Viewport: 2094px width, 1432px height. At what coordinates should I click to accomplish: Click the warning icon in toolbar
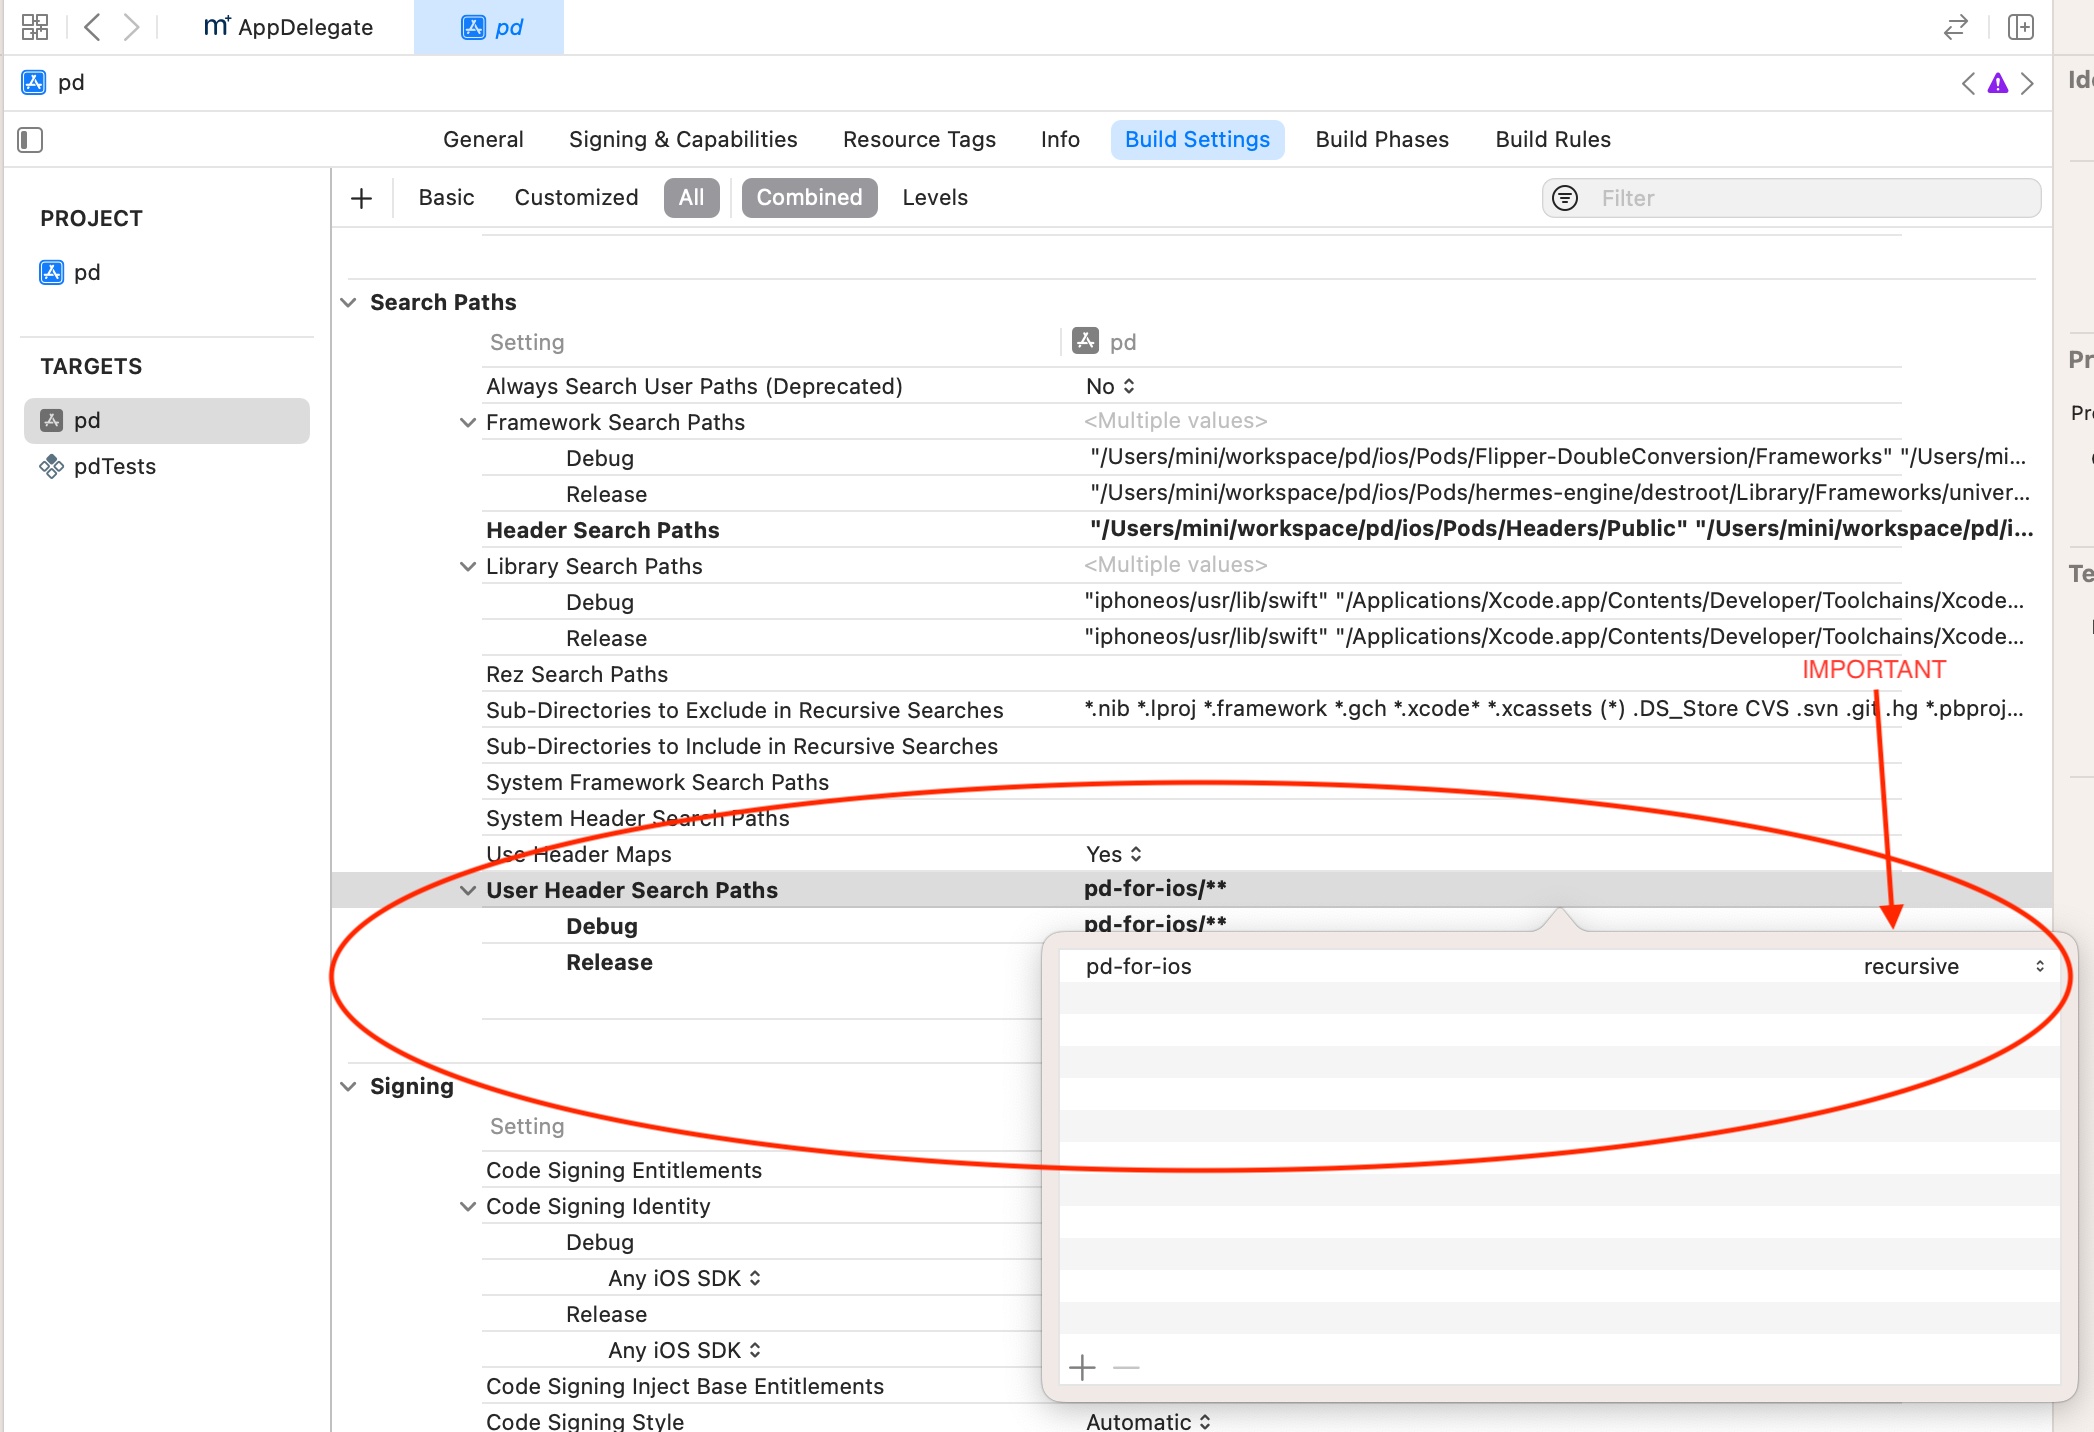[1999, 83]
